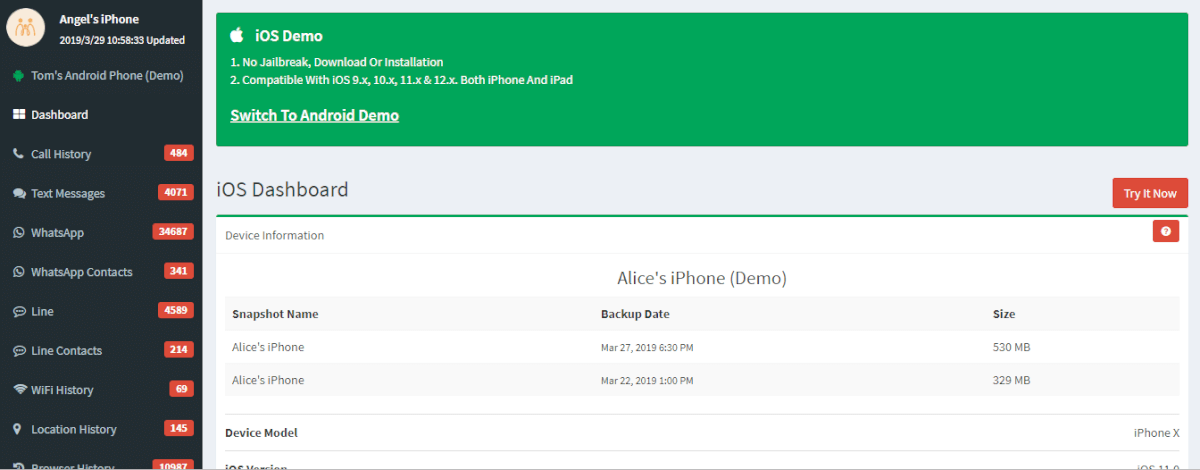Click the 34687 badge on WhatsApp
The width and height of the screenshot is (1200, 470).
pyautogui.click(x=173, y=232)
